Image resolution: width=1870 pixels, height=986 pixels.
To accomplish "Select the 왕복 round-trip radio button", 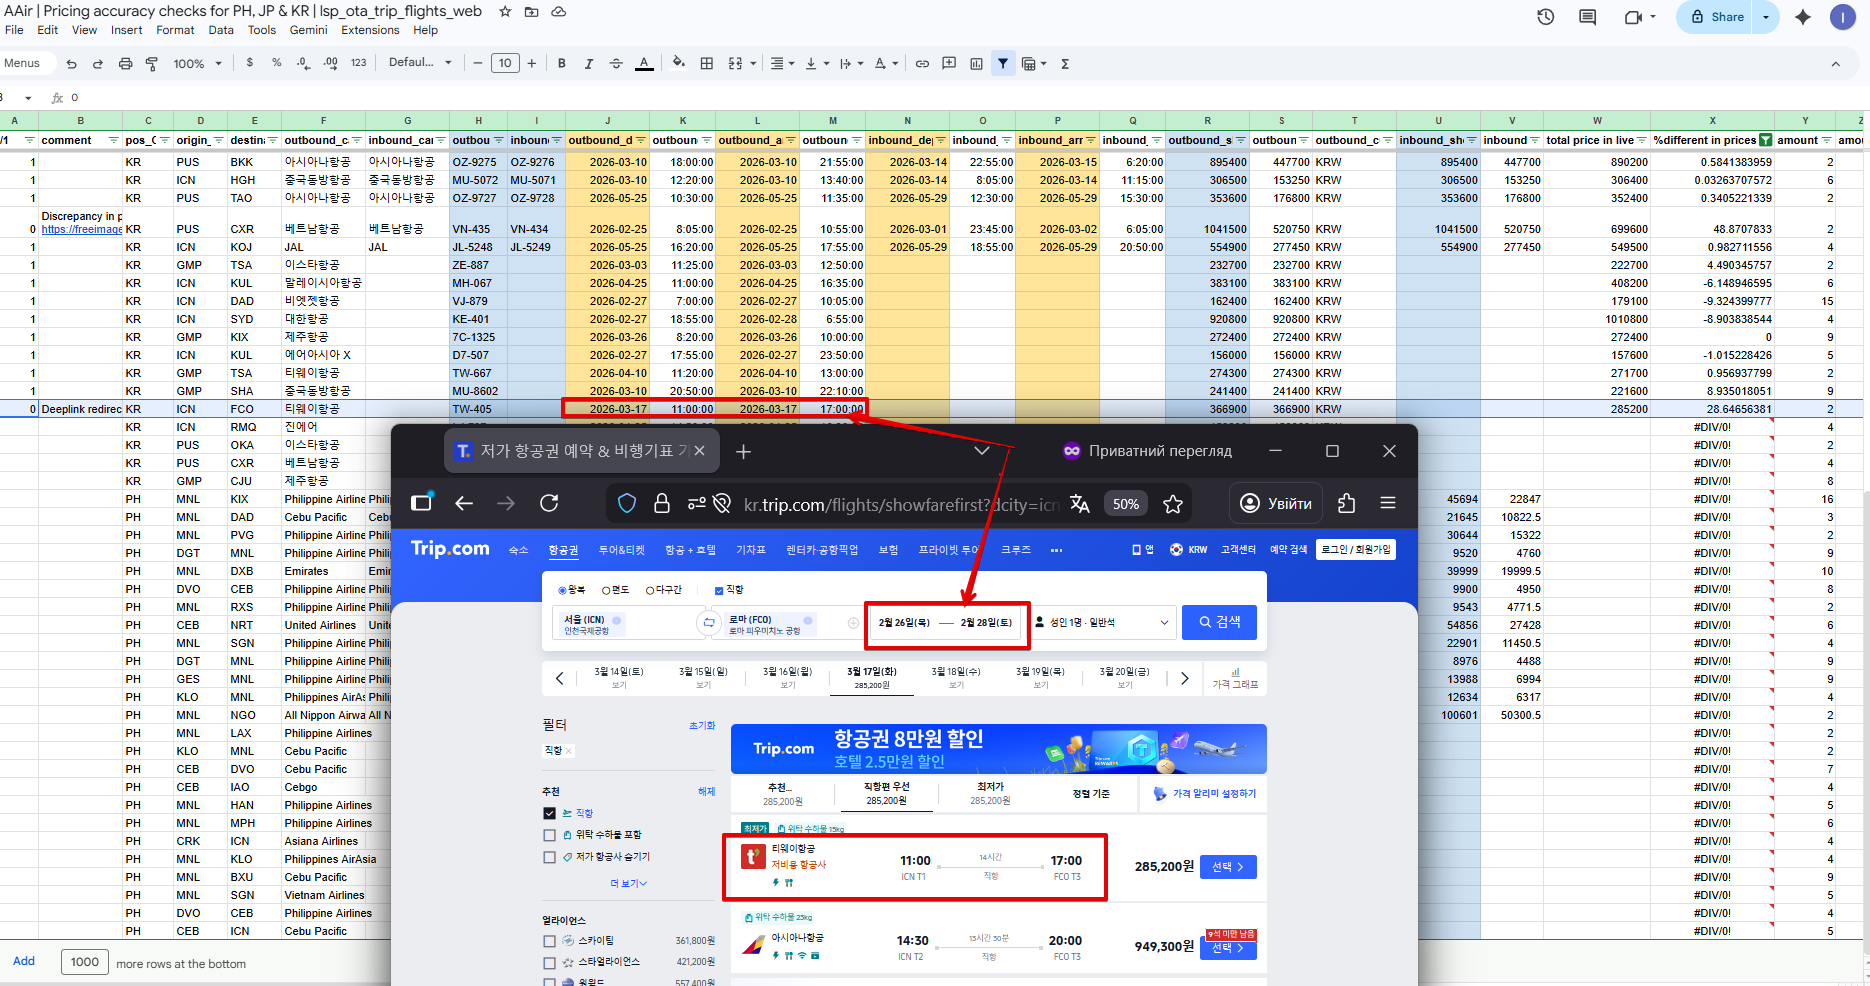I will (562, 590).
